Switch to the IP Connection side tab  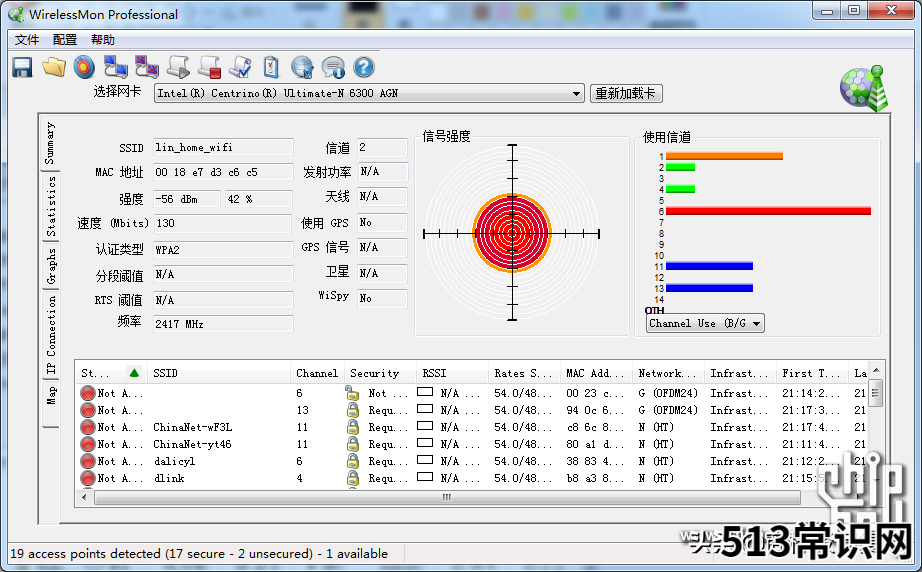(51, 334)
